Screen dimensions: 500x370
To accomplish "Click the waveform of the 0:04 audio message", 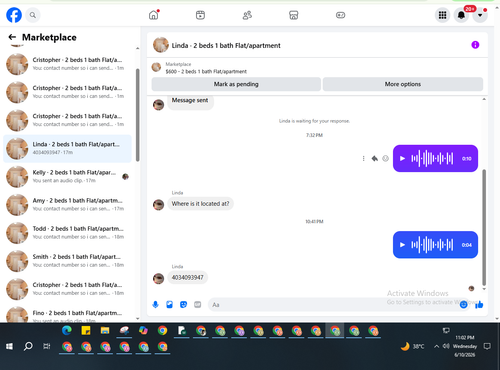I will point(432,245).
